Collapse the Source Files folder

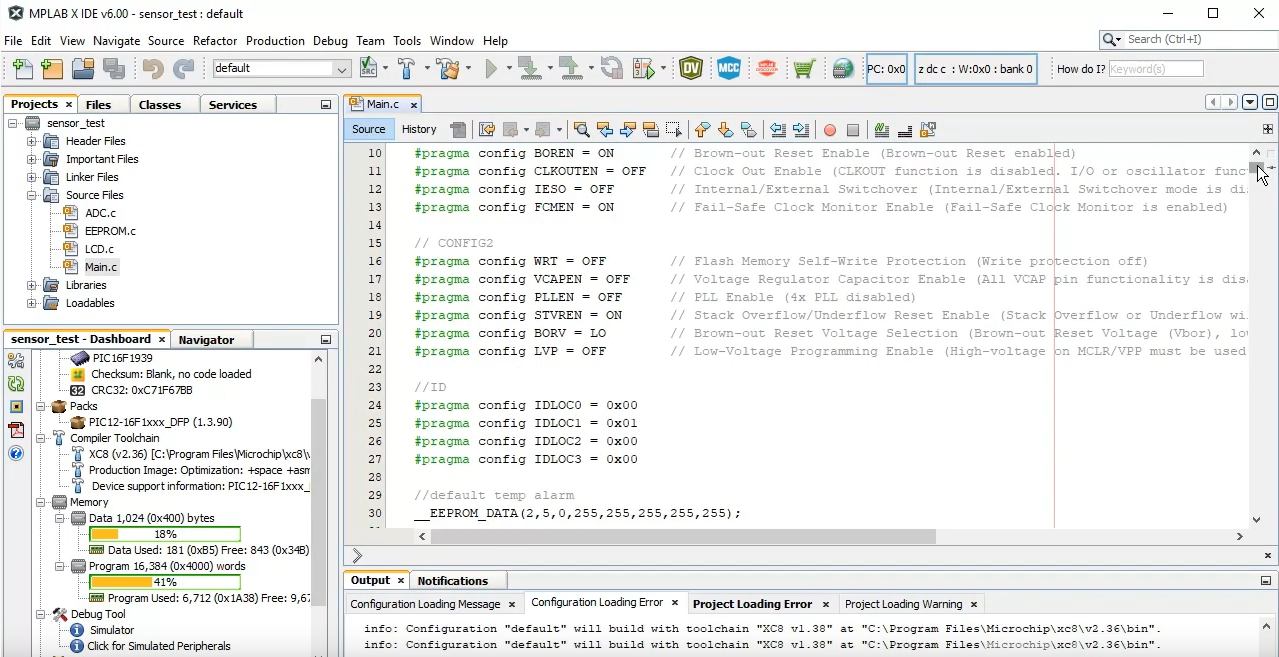(32, 195)
